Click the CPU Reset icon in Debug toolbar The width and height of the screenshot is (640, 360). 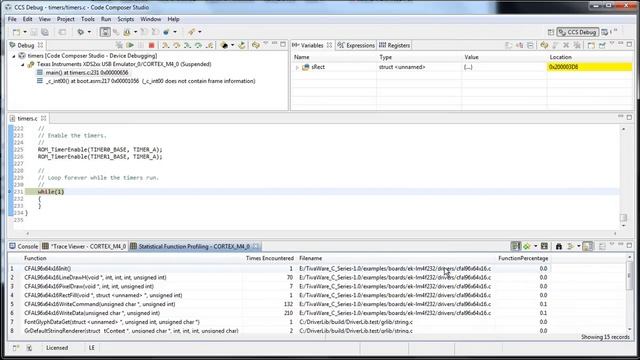[x=224, y=45]
